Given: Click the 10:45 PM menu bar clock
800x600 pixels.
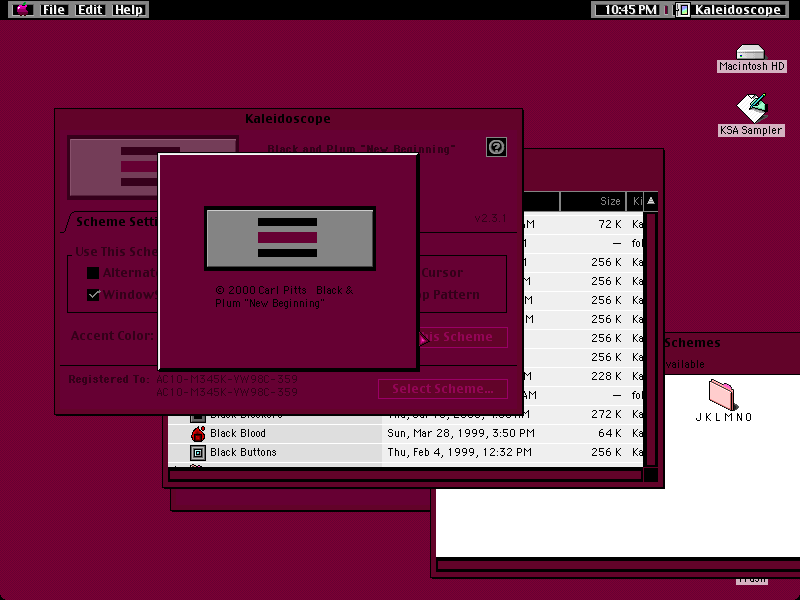Looking at the screenshot, I should pyautogui.click(x=631, y=9).
